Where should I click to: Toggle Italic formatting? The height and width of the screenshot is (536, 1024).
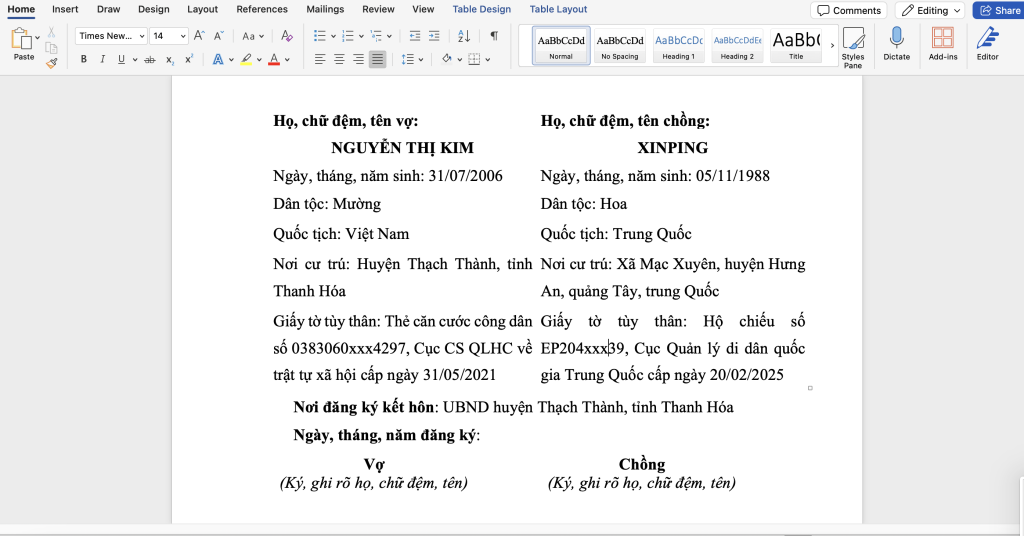103,60
